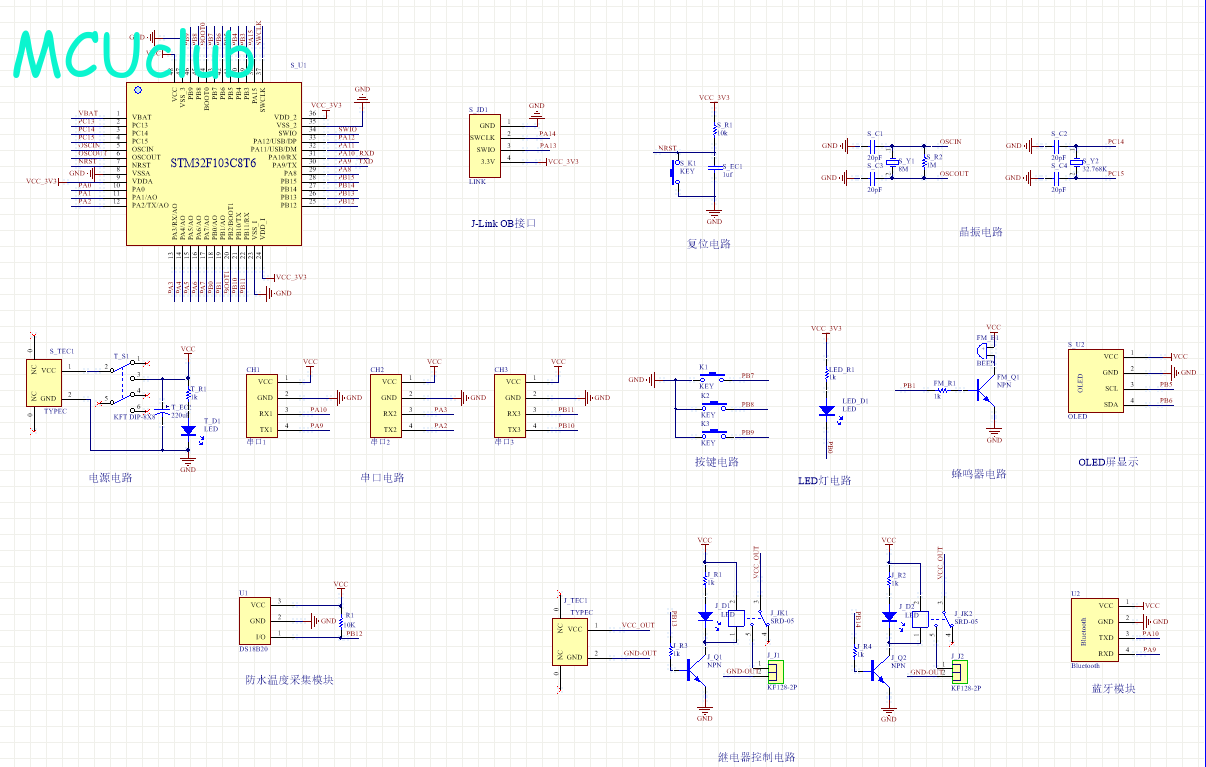Viewport: 1206px width, 767px height.
Task: Click the J-Link OB接口 section label
Action: (503, 223)
